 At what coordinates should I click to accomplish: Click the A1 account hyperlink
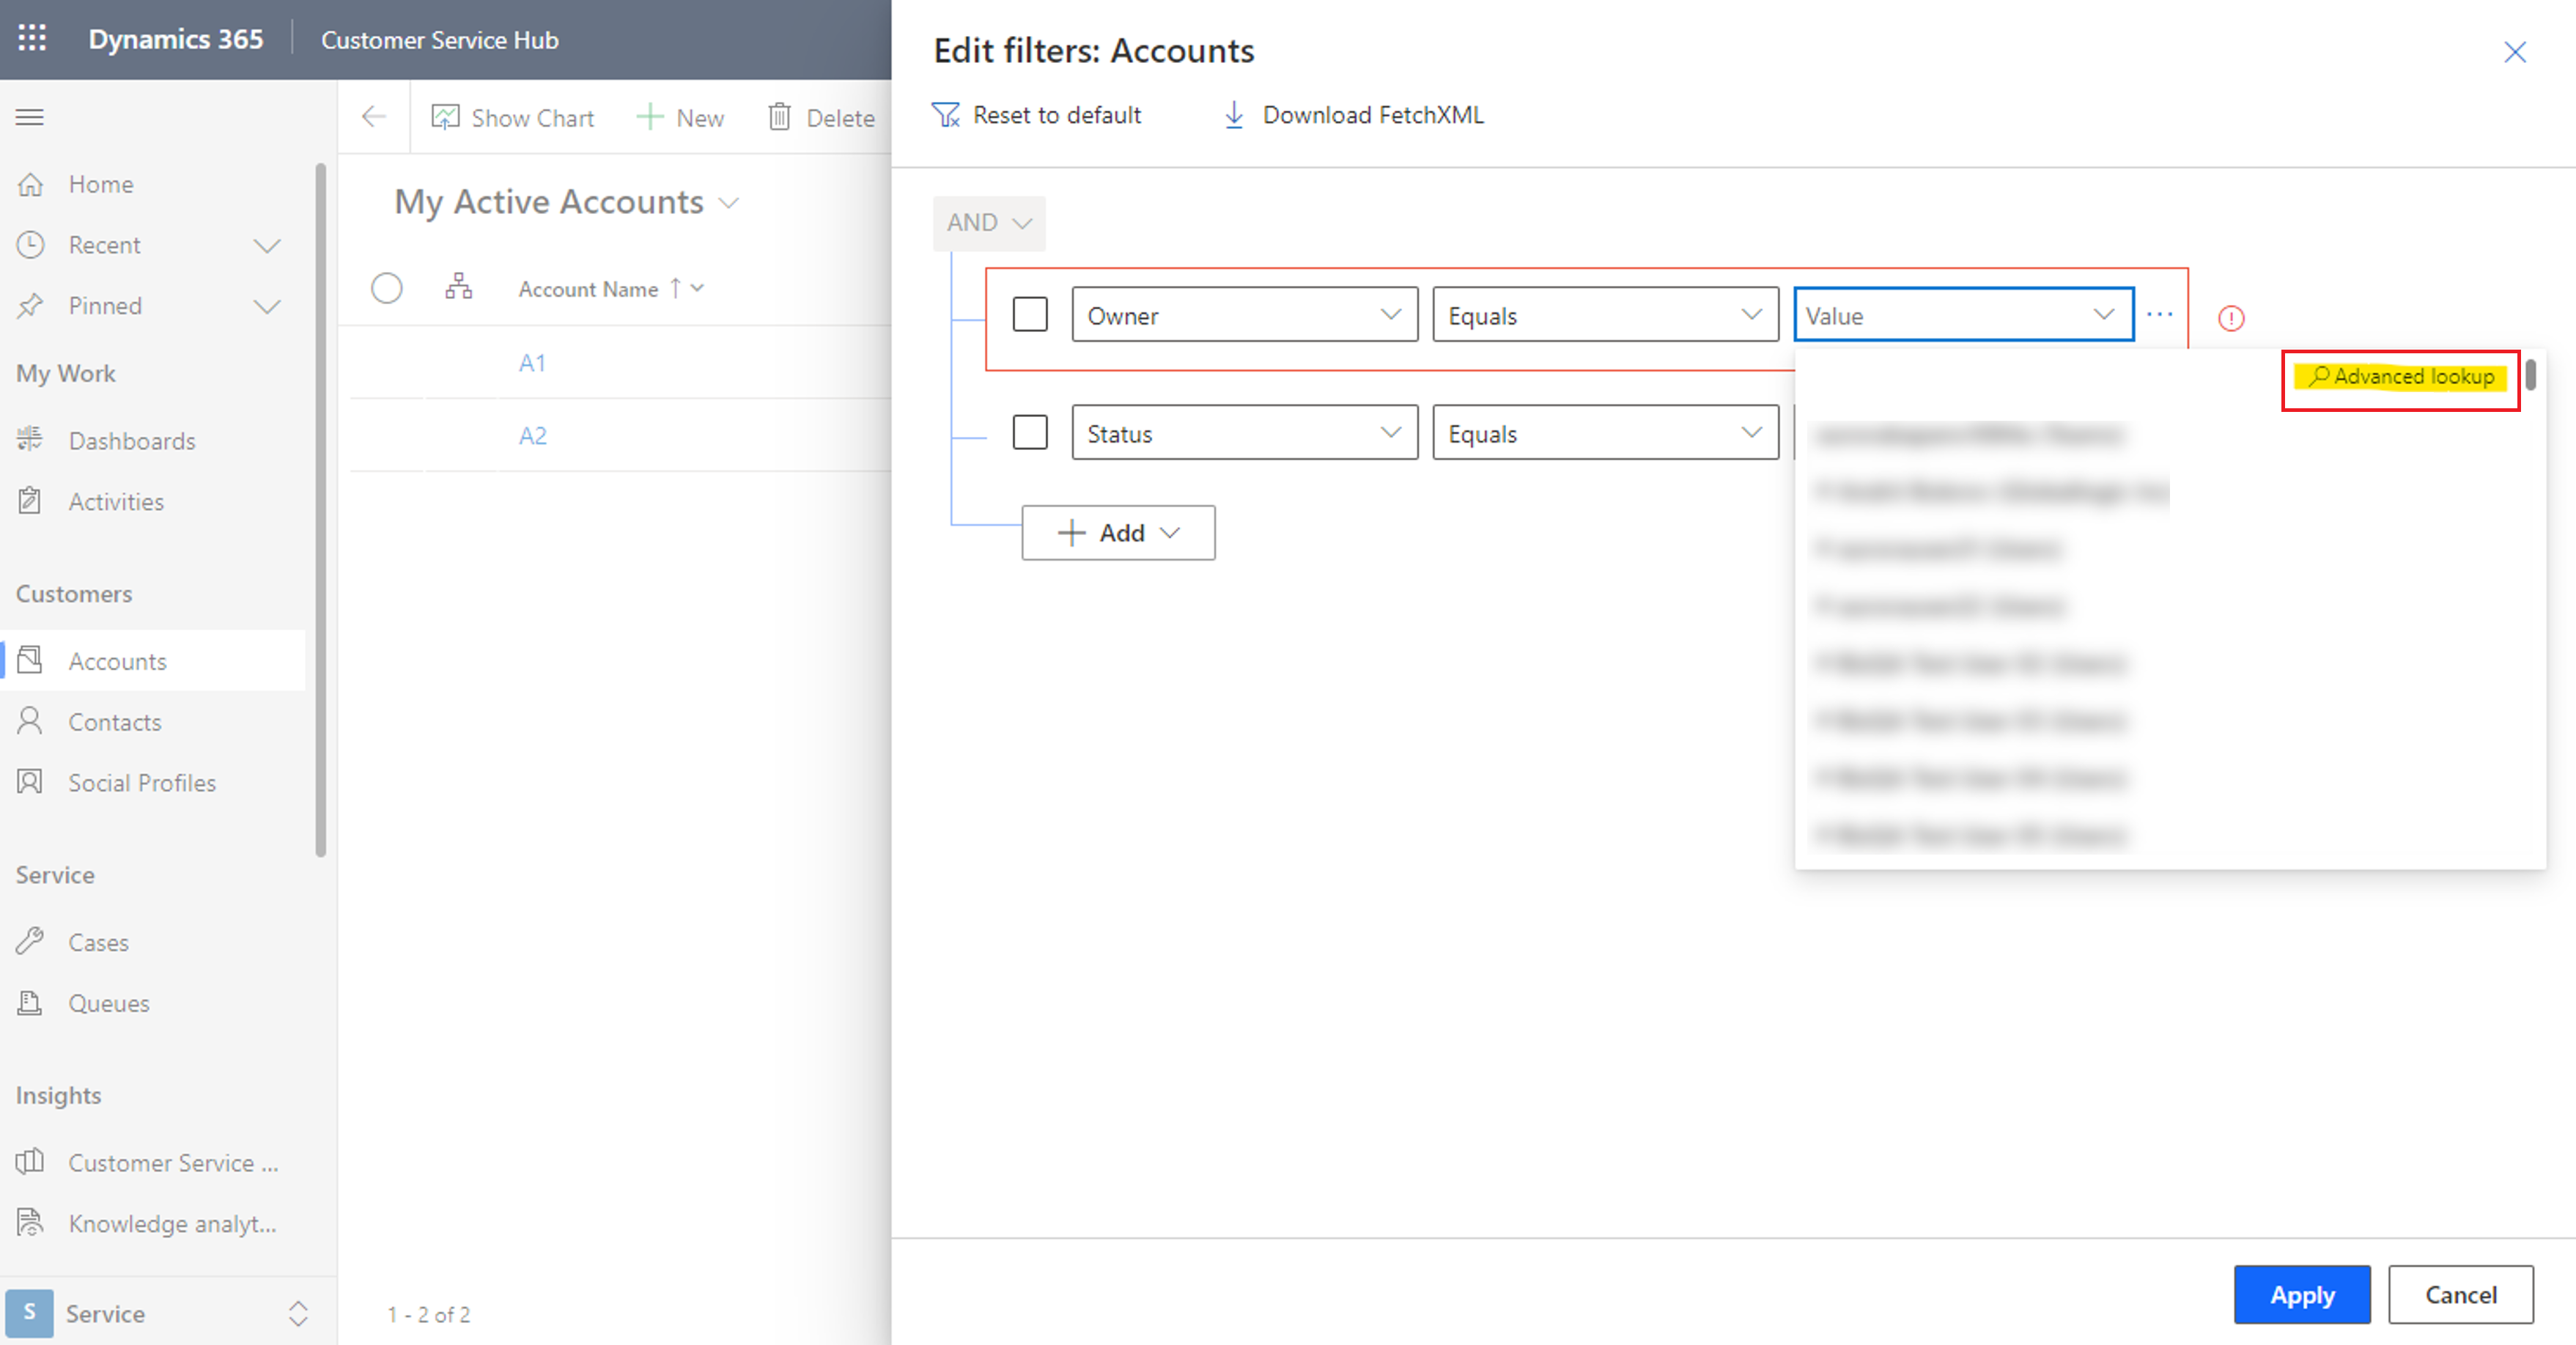coord(534,361)
